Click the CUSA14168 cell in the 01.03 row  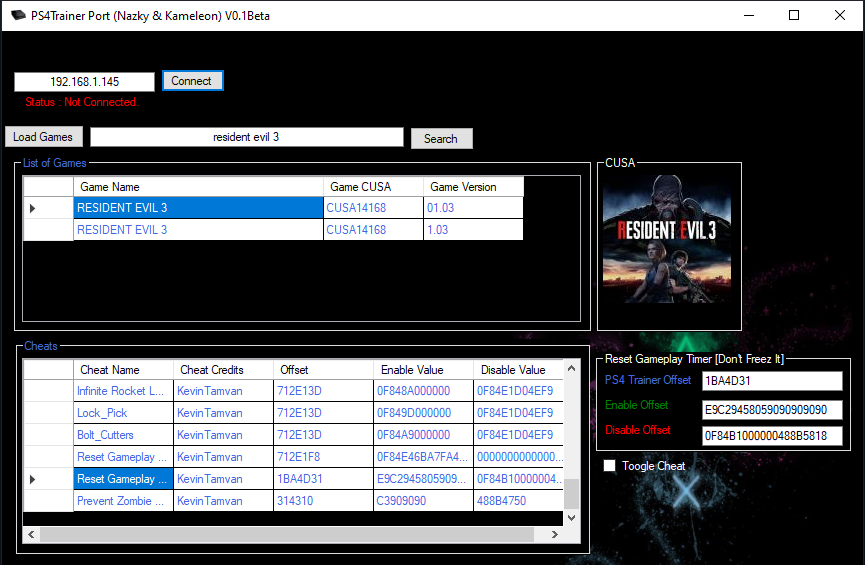[373, 208]
